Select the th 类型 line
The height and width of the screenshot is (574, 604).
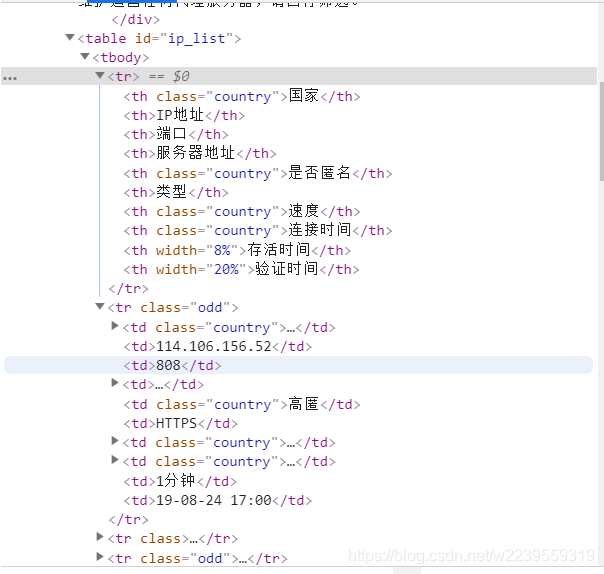click(x=176, y=192)
